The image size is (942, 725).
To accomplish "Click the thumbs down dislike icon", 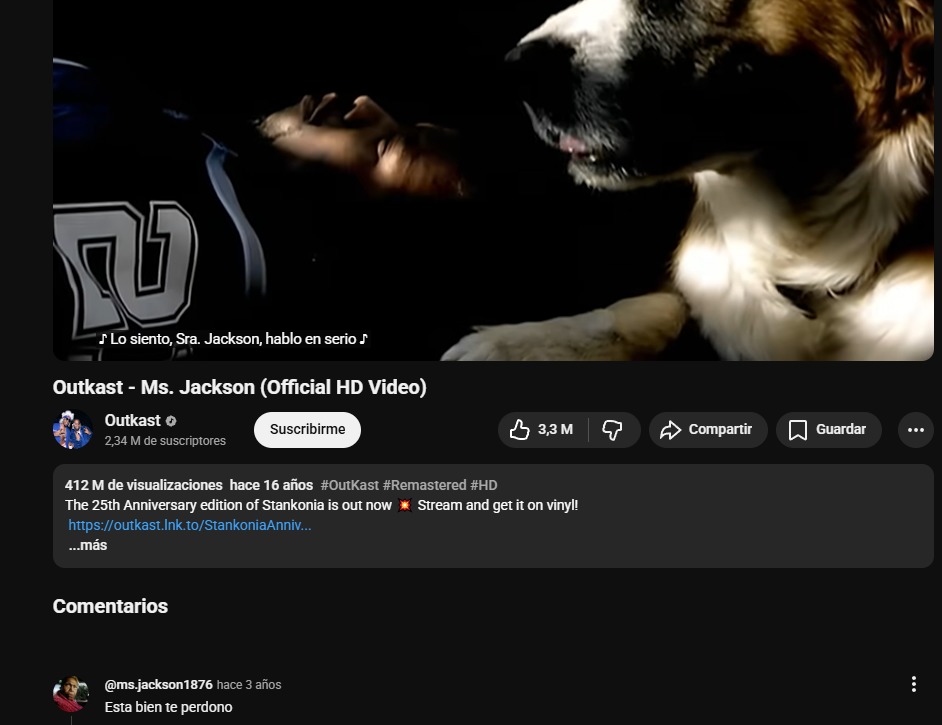I will tap(613, 430).
